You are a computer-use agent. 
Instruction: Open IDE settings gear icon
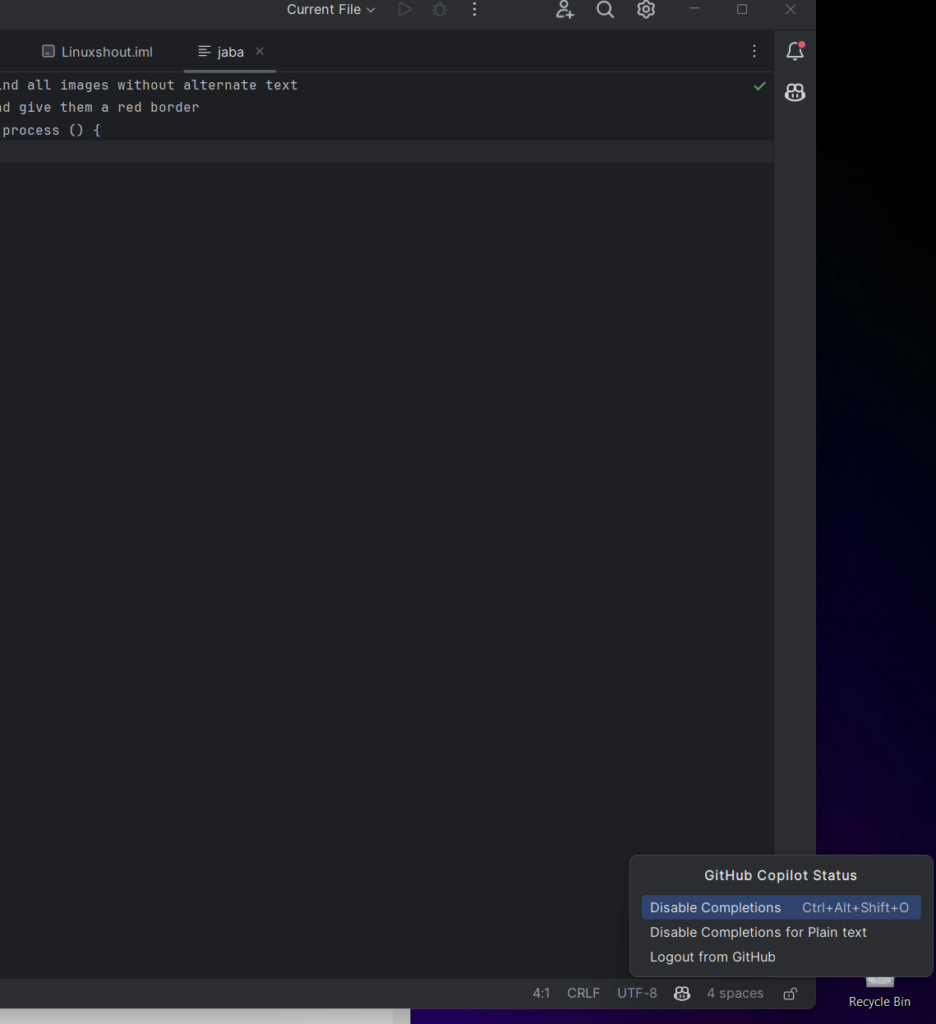click(x=646, y=9)
